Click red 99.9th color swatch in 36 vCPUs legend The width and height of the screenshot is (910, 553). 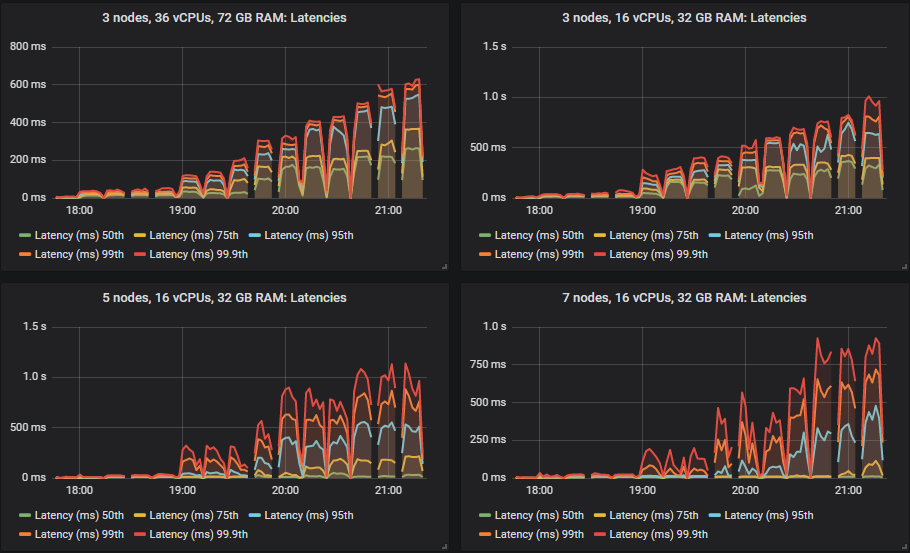[x=140, y=254]
